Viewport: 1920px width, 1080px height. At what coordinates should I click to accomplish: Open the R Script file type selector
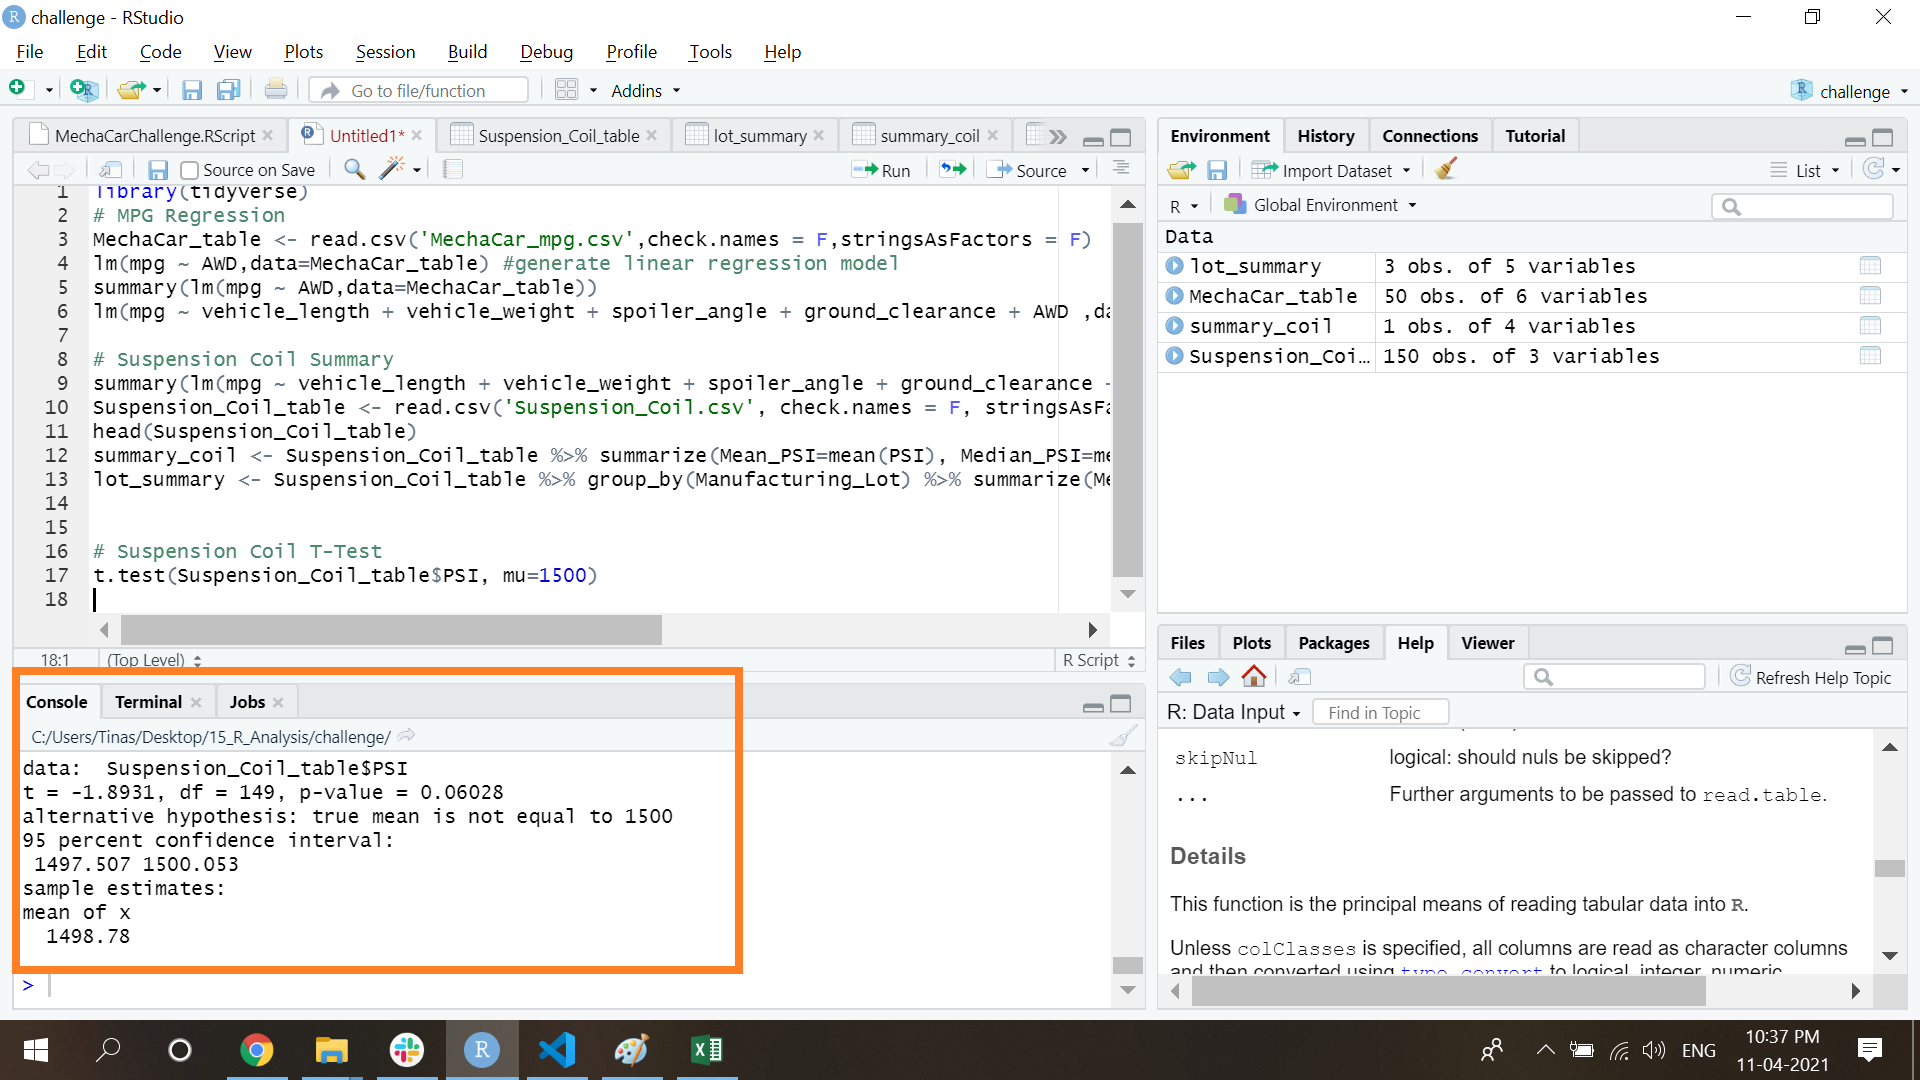[1098, 660]
